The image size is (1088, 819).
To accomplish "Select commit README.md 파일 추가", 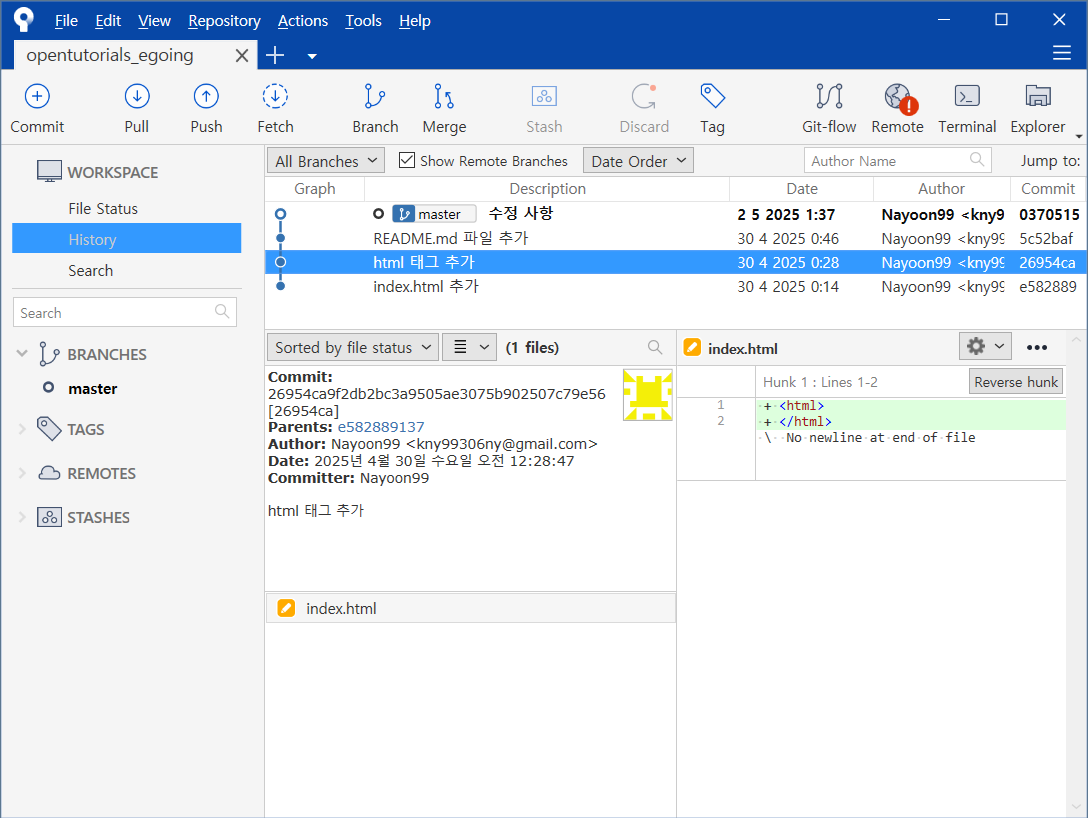I will pyautogui.click(x=675, y=238).
